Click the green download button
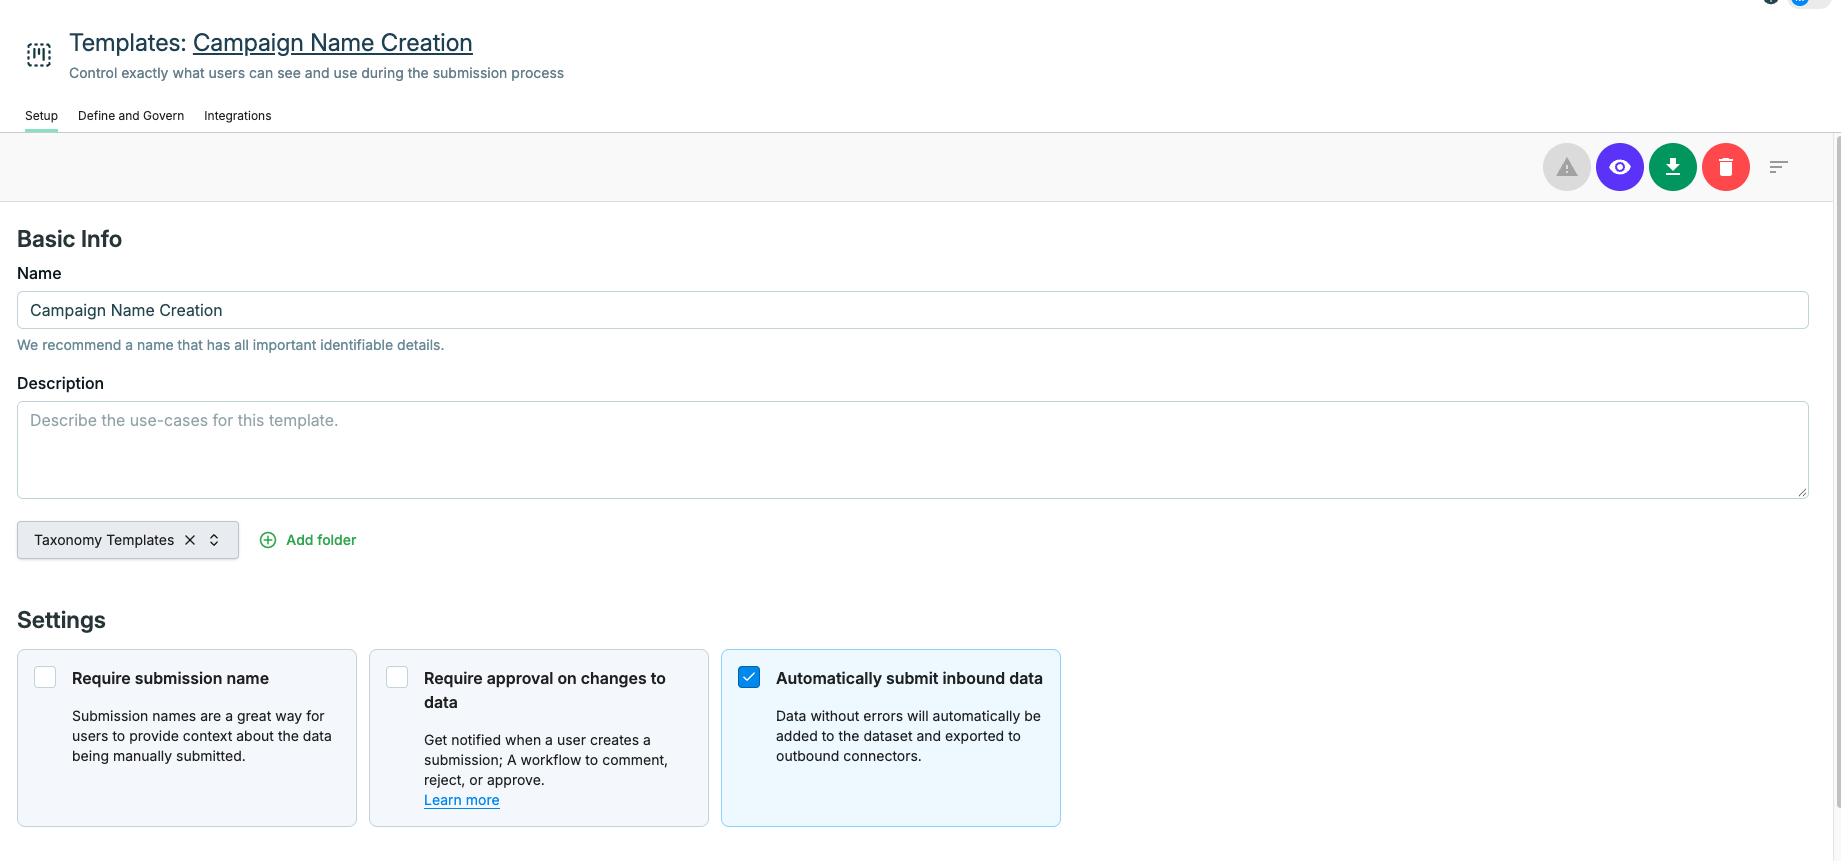 click(x=1673, y=167)
